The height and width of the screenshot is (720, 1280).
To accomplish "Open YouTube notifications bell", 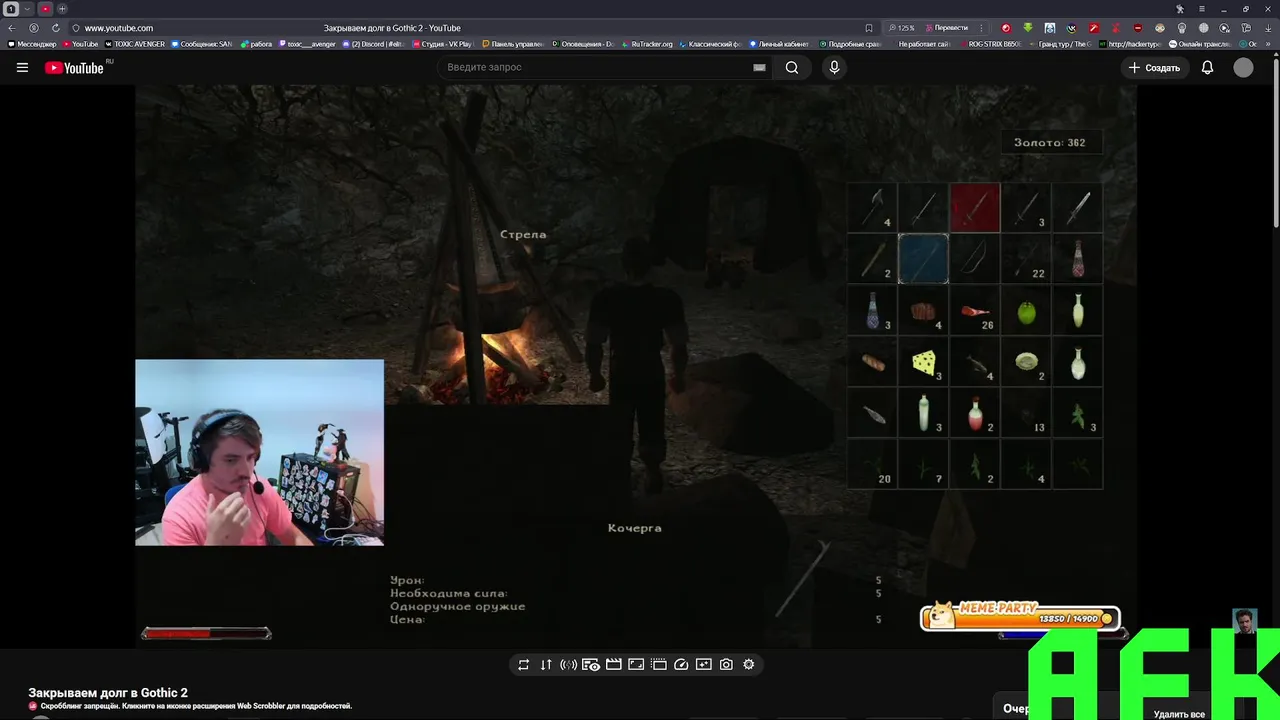I will 1207,67.
